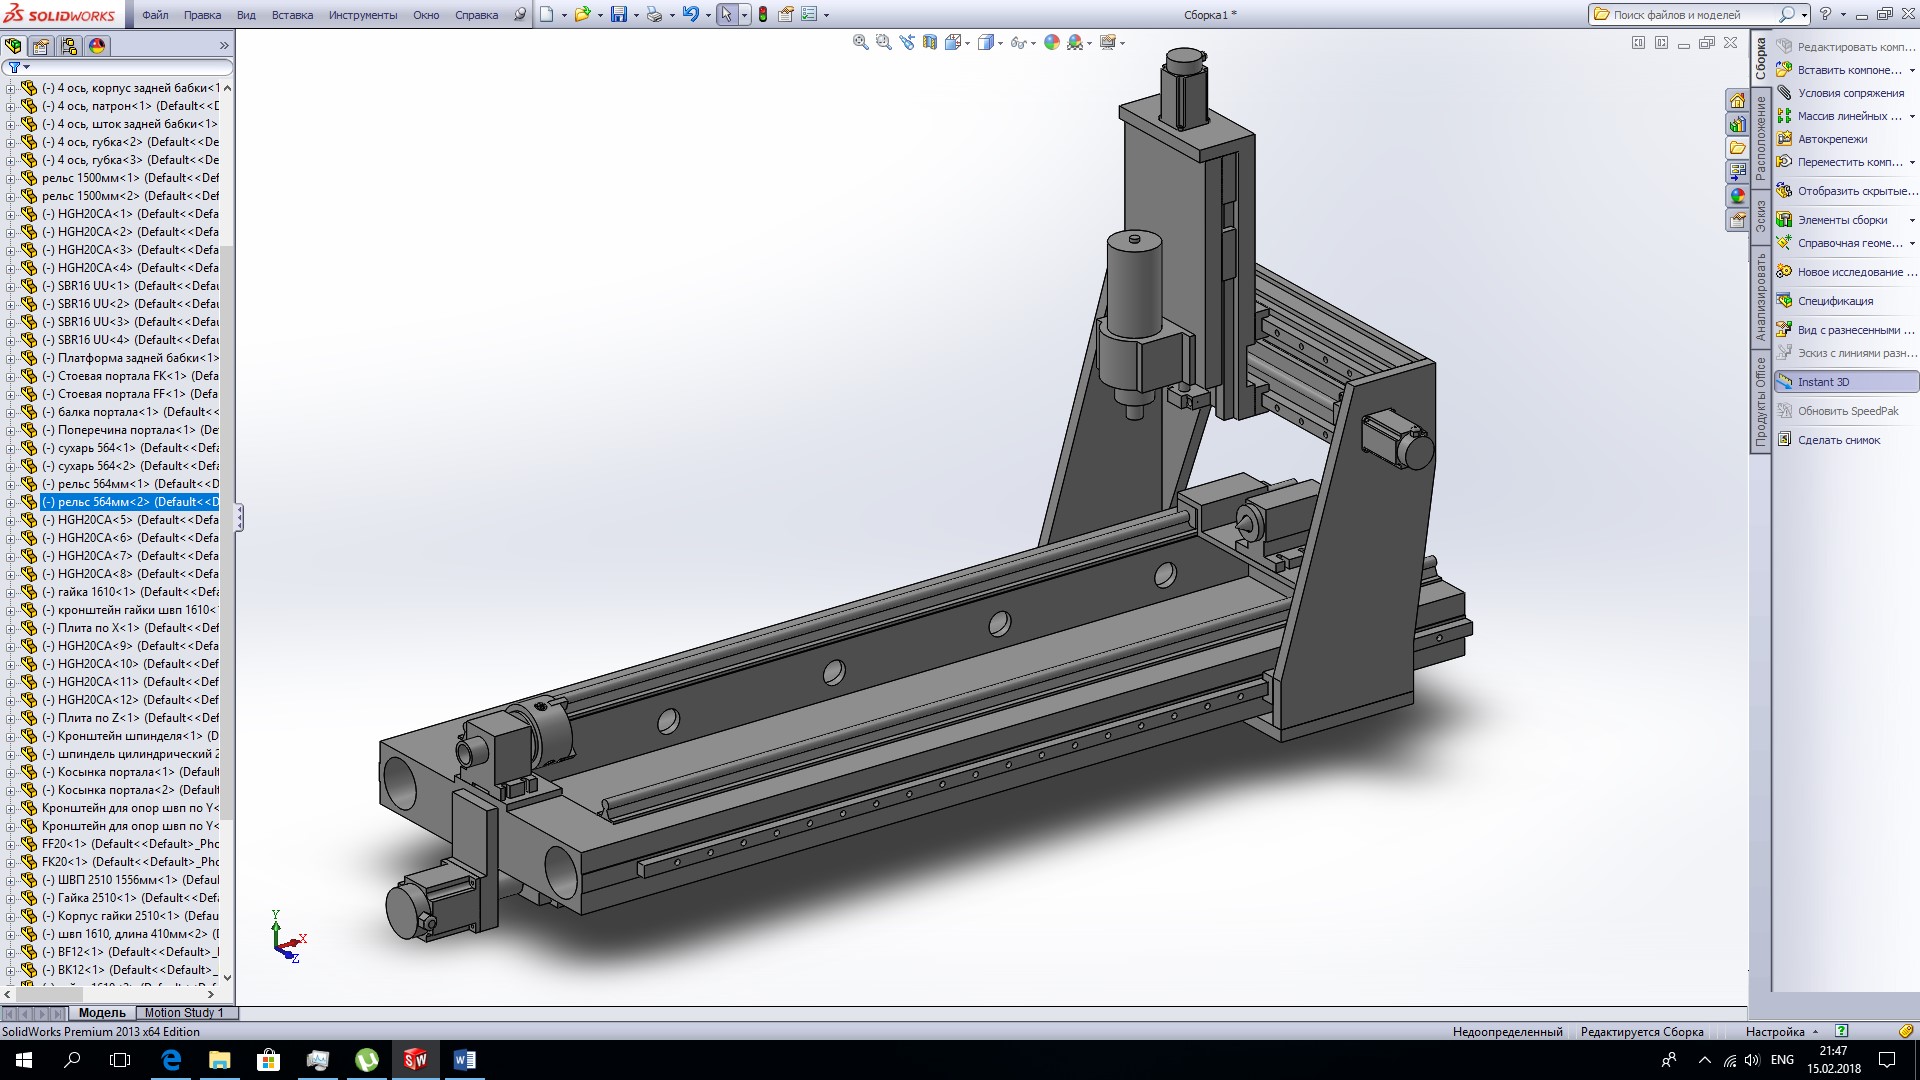Click Zoom to Fit magnifier icon
The image size is (1920, 1080).
860,42
